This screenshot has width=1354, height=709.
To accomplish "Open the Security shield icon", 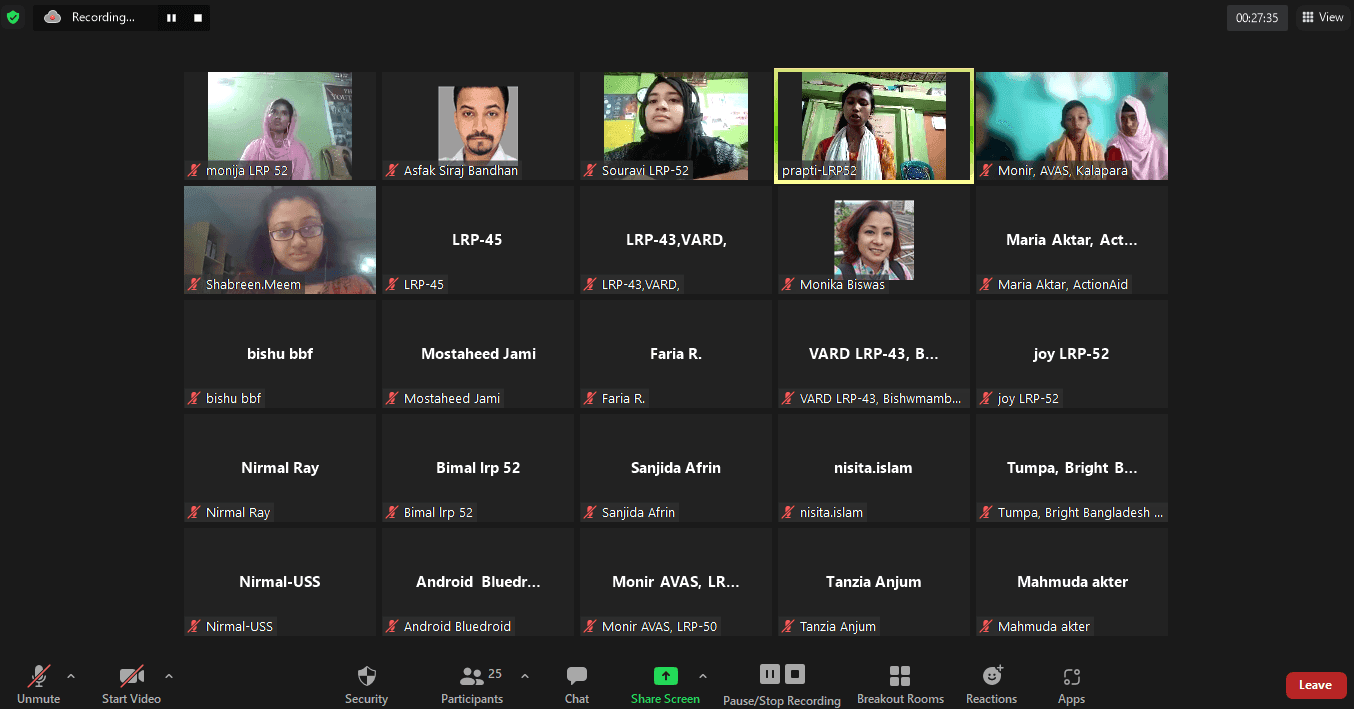I will [366, 676].
